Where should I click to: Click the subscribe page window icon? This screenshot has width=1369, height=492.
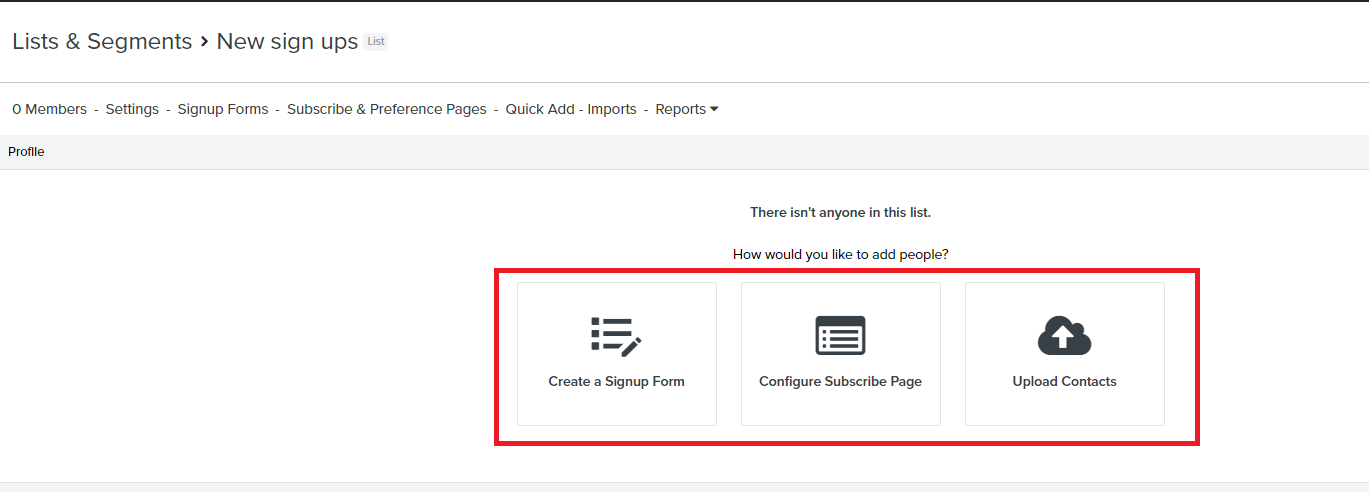pos(840,336)
